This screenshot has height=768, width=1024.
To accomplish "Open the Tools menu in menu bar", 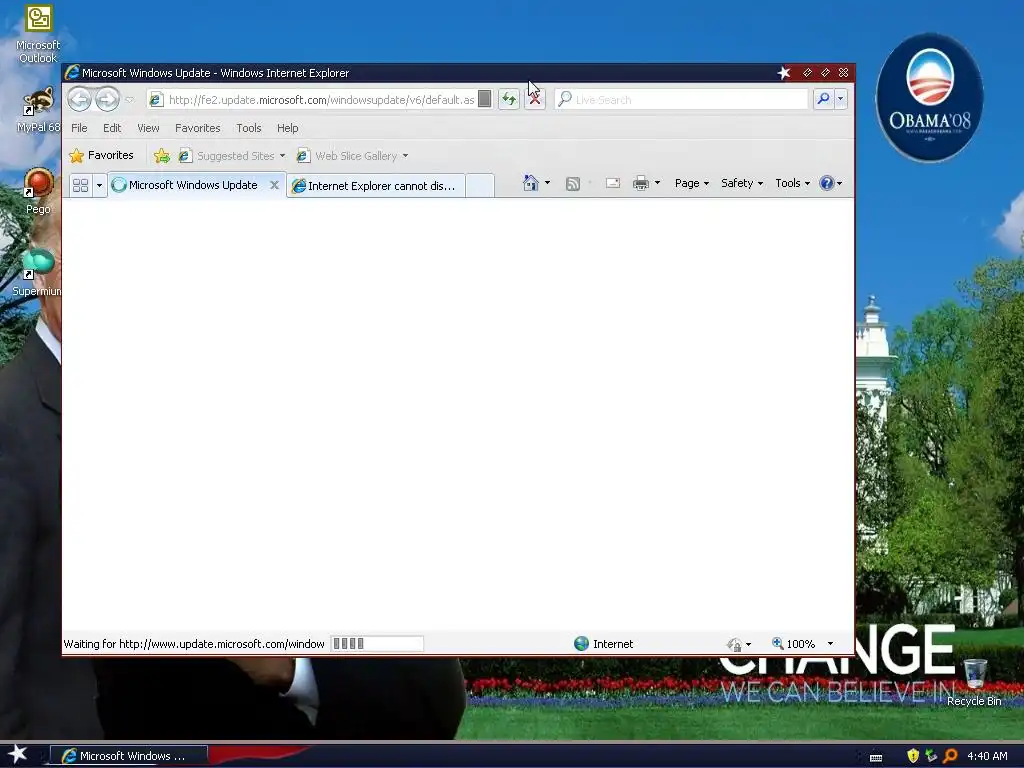I will point(248,128).
